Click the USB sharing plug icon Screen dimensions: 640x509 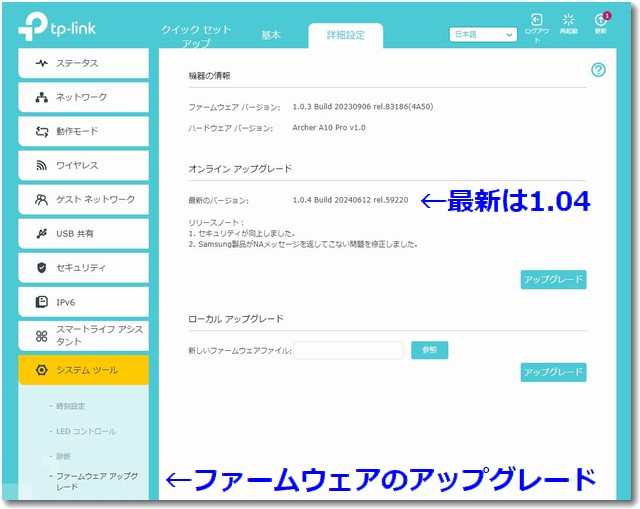pyautogui.click(x=41, y=233)
